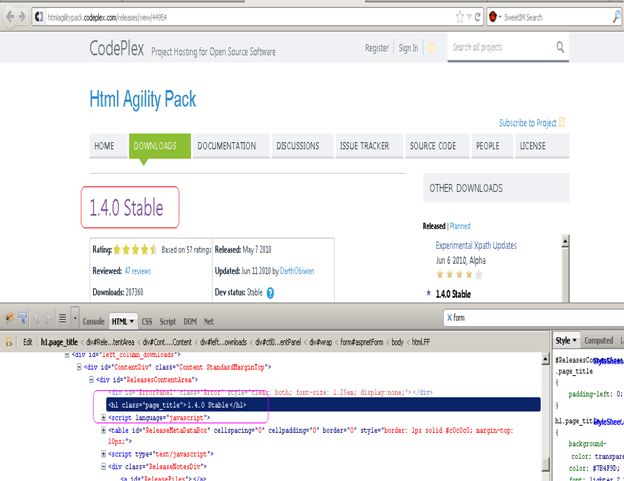Select h1.page_title in the breadcrumb
This screenshot has width=624, height=481.
[x=59, y=342]
